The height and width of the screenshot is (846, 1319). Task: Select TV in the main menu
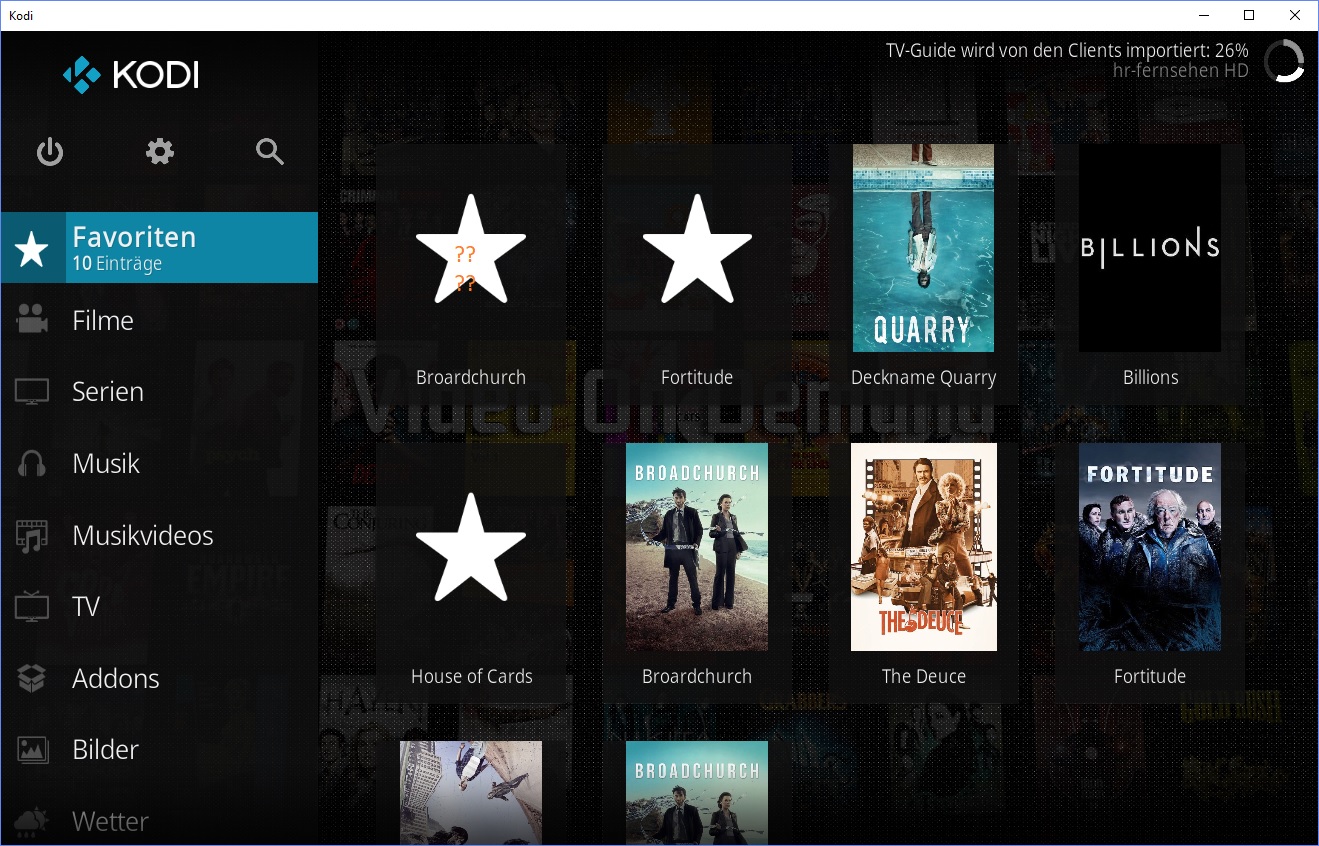[159, 607]
